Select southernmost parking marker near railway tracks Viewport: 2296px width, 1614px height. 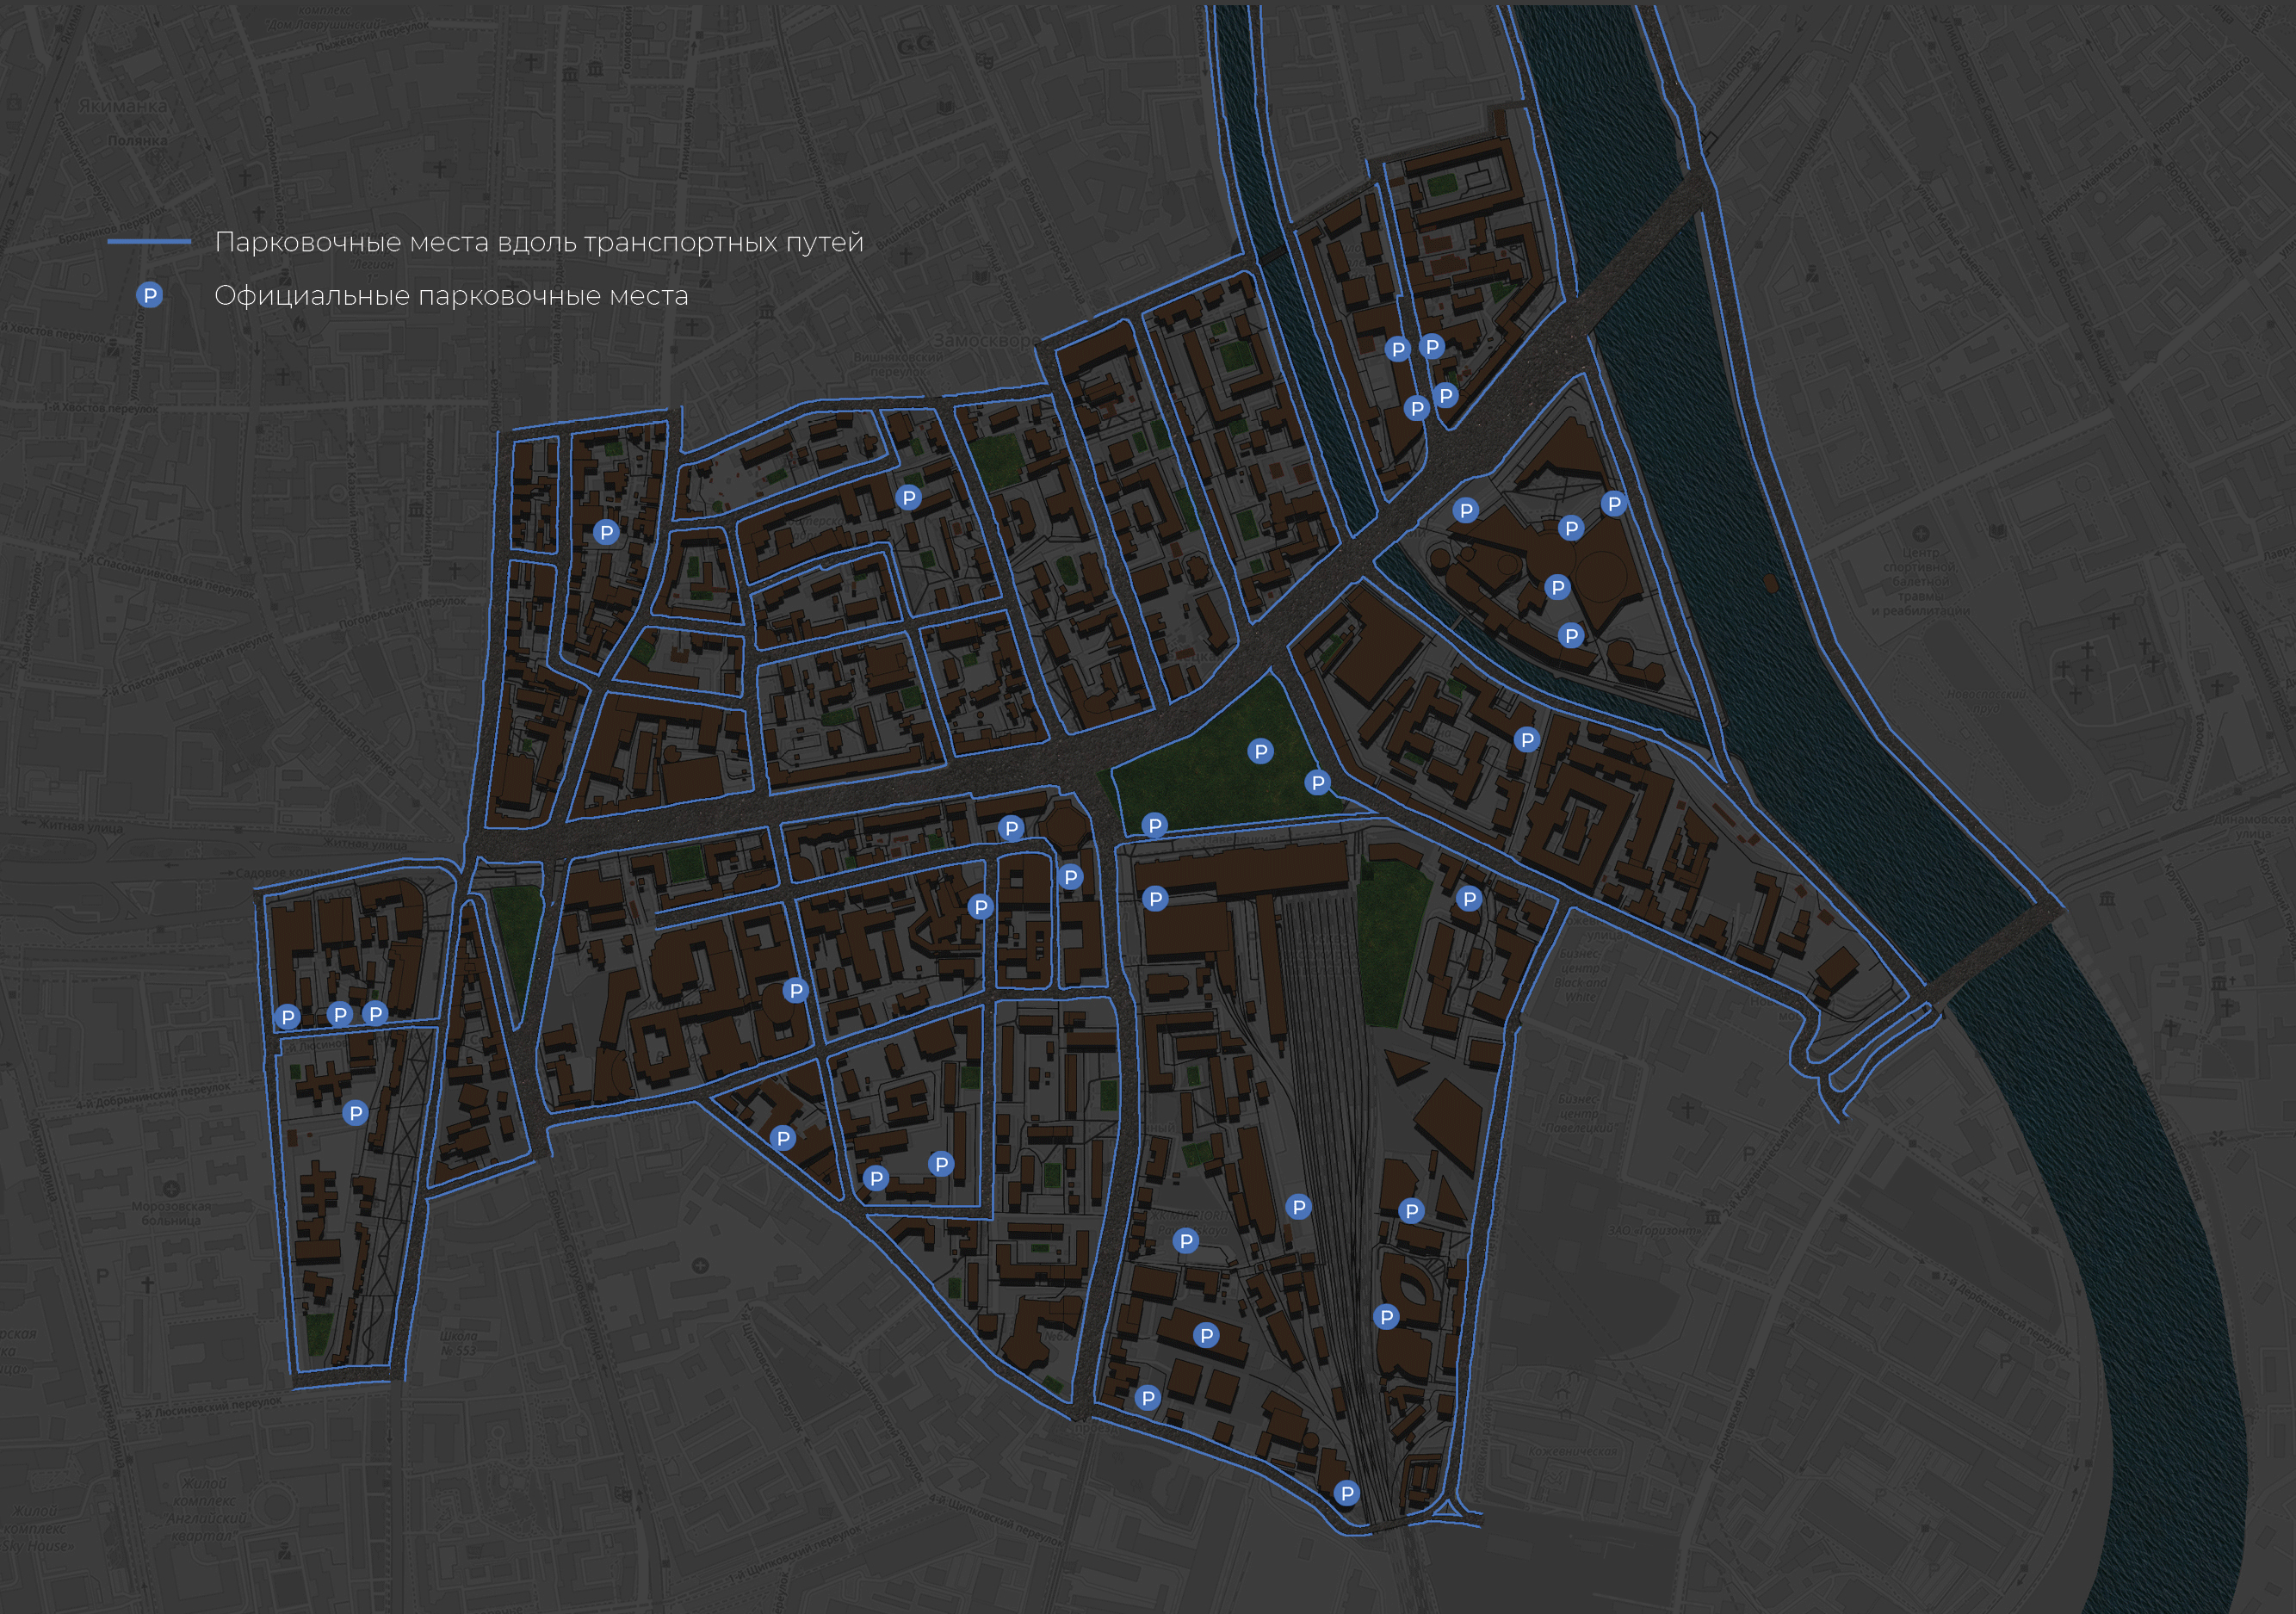click(1347, 1493)
